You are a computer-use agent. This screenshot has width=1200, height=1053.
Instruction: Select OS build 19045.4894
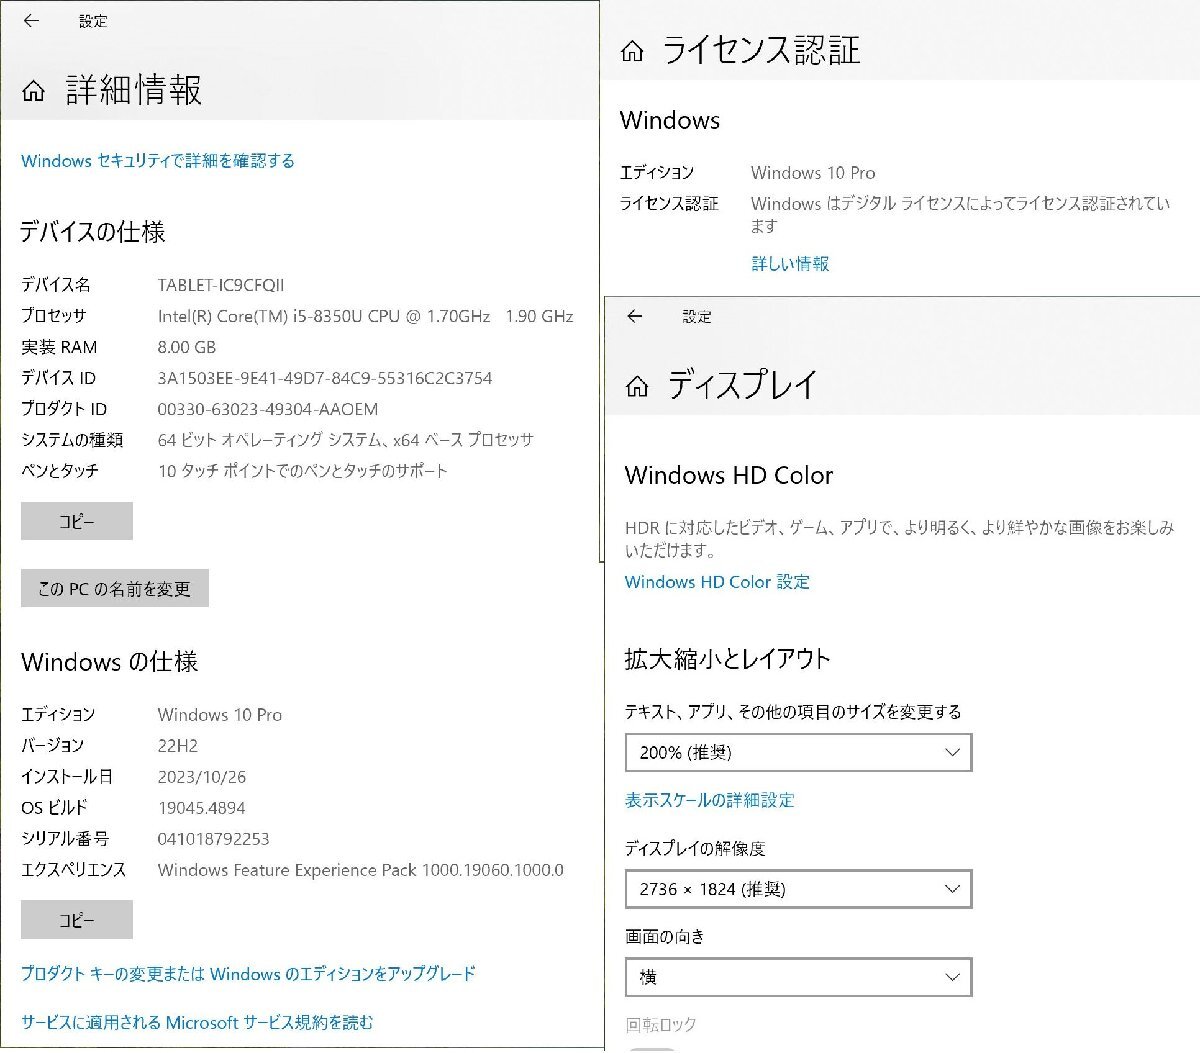click(202, 808)
